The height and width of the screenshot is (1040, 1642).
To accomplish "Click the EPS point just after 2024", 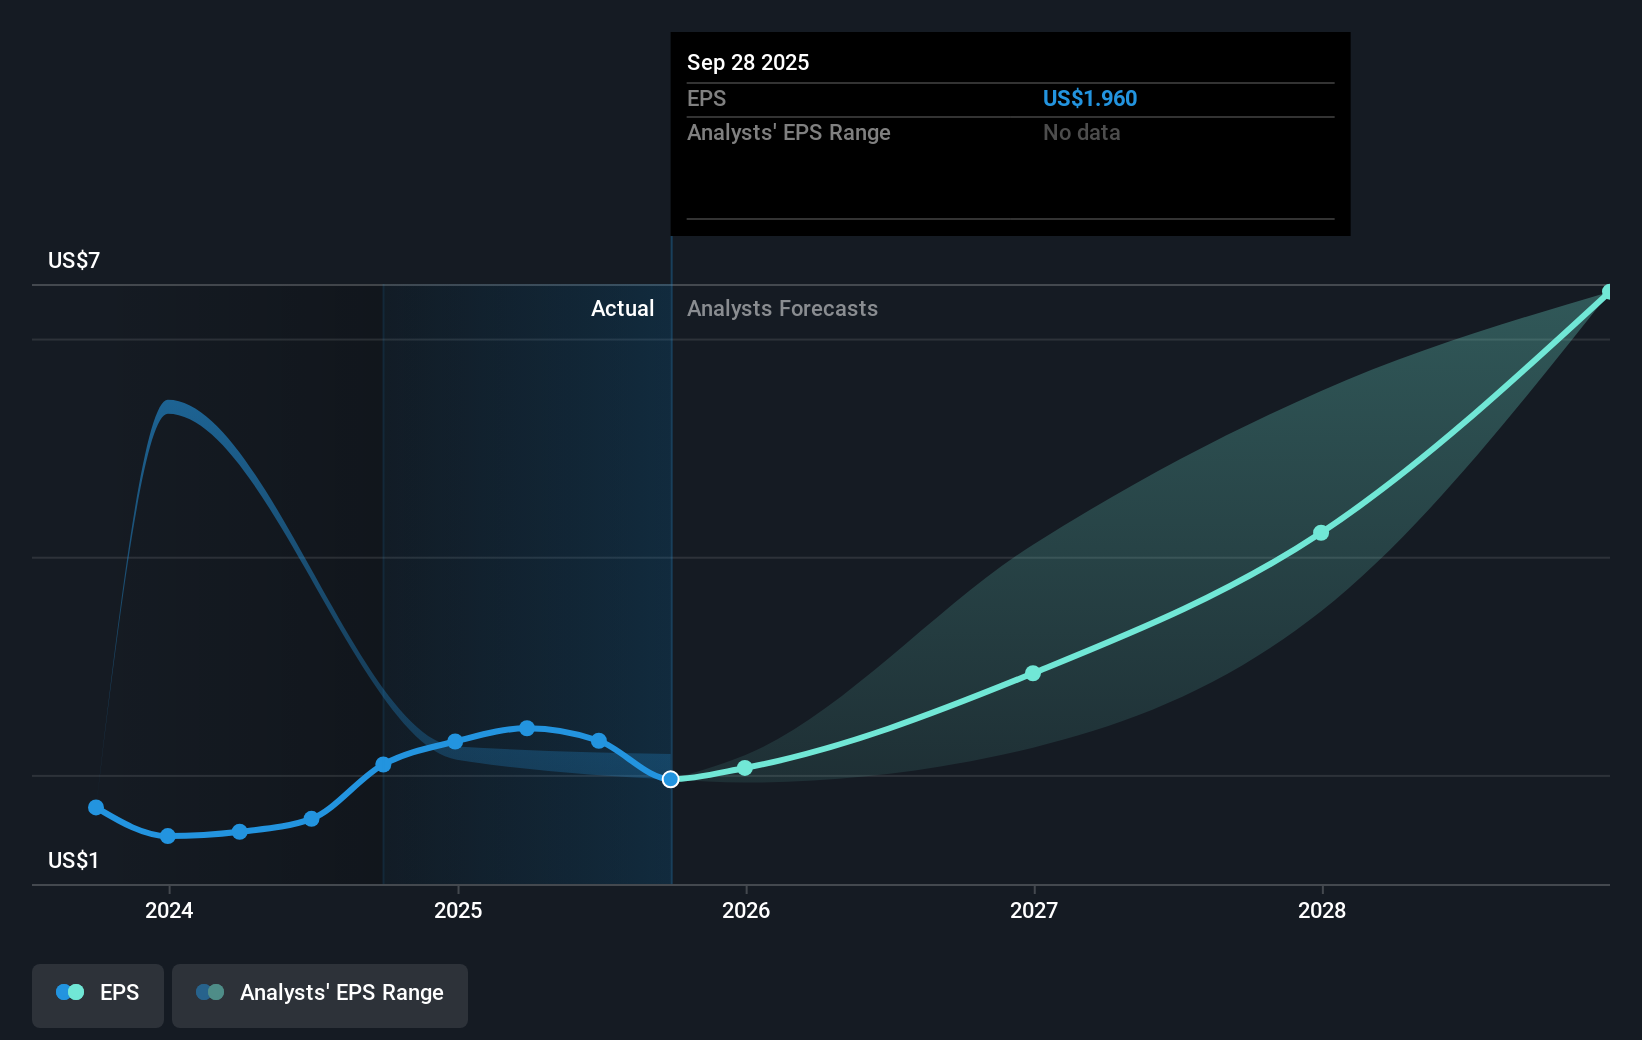I will 240,832.
